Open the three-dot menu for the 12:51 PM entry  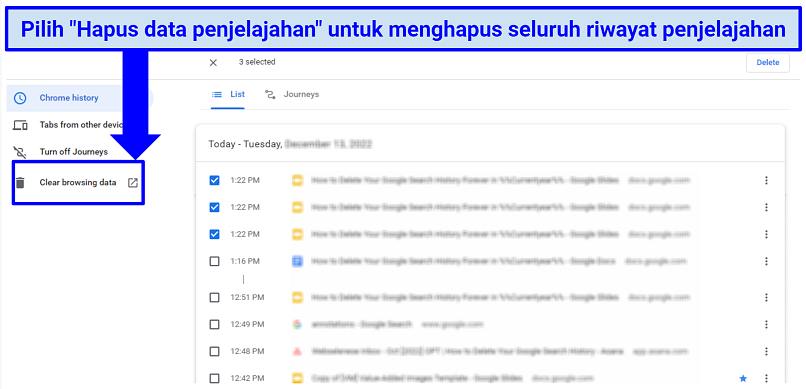(x=766, y=298)
